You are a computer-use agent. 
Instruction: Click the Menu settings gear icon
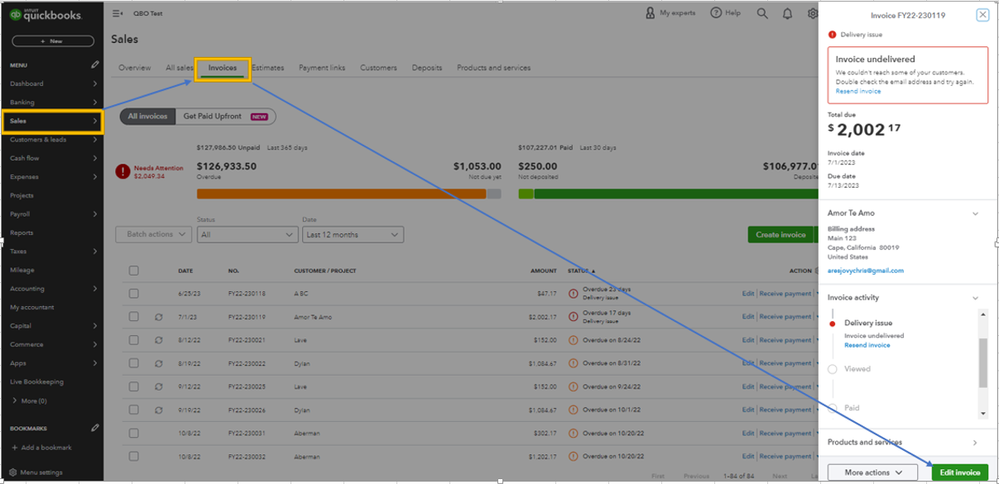[x=14, y=473]
